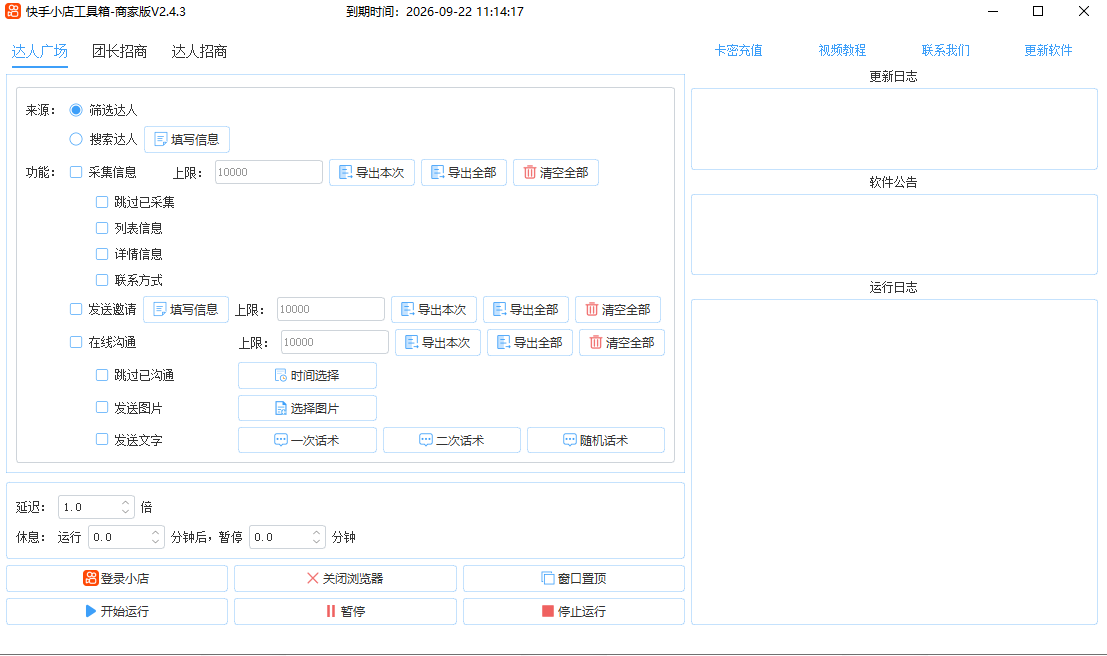
Task: Clear all in 采集信息 row
Action: [x=556, y=173]
